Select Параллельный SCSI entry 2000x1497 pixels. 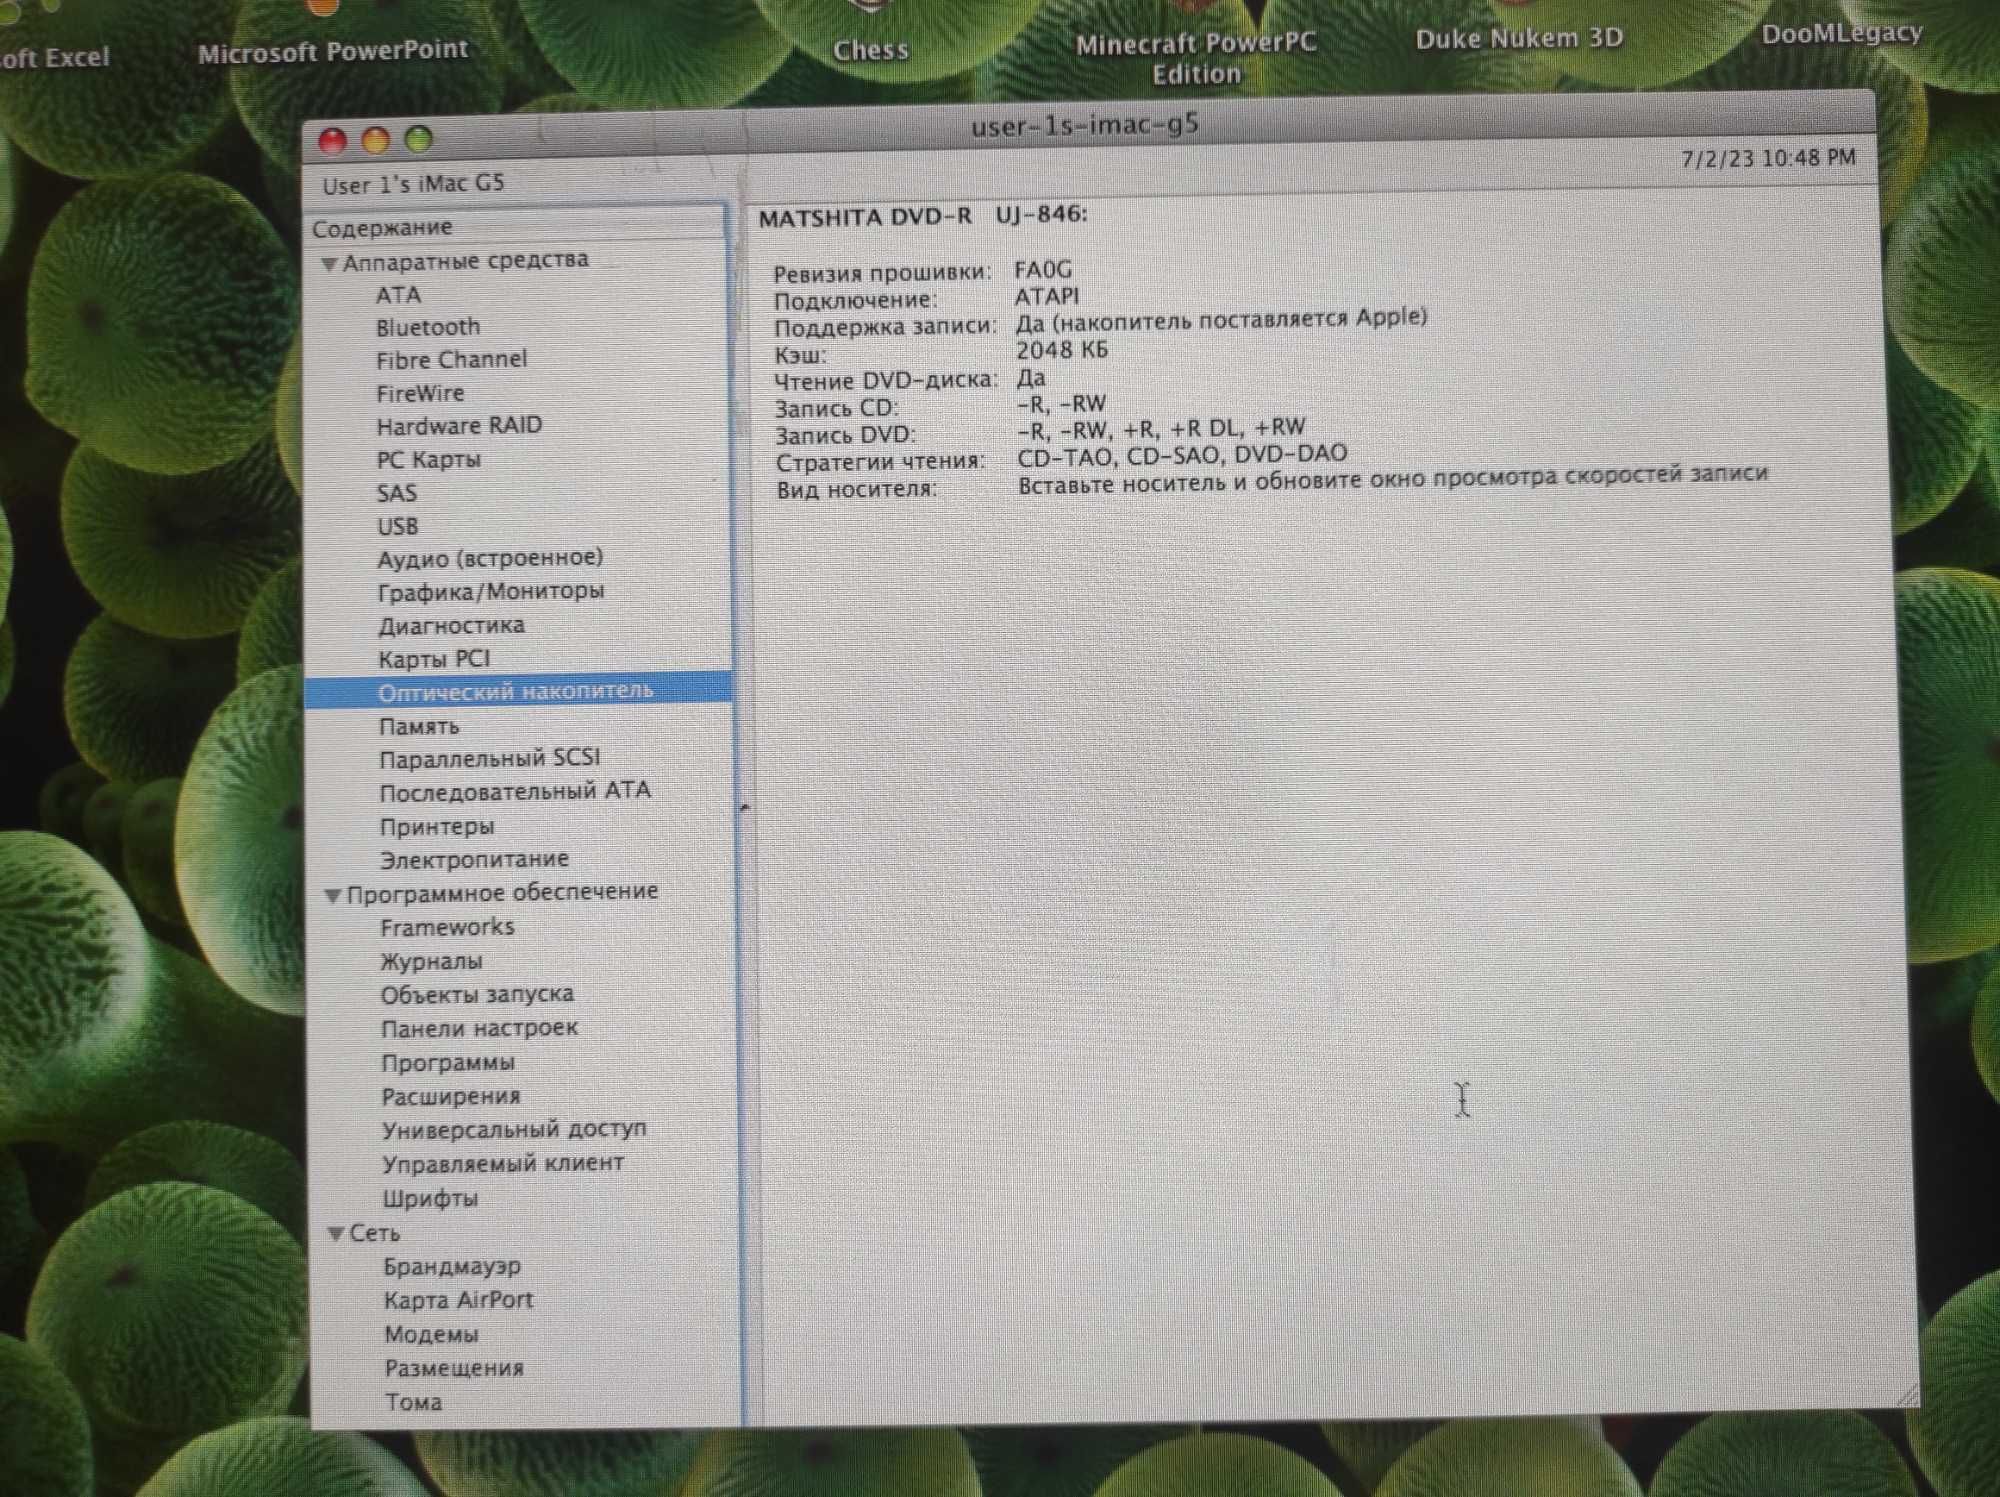tap(490, 759)
